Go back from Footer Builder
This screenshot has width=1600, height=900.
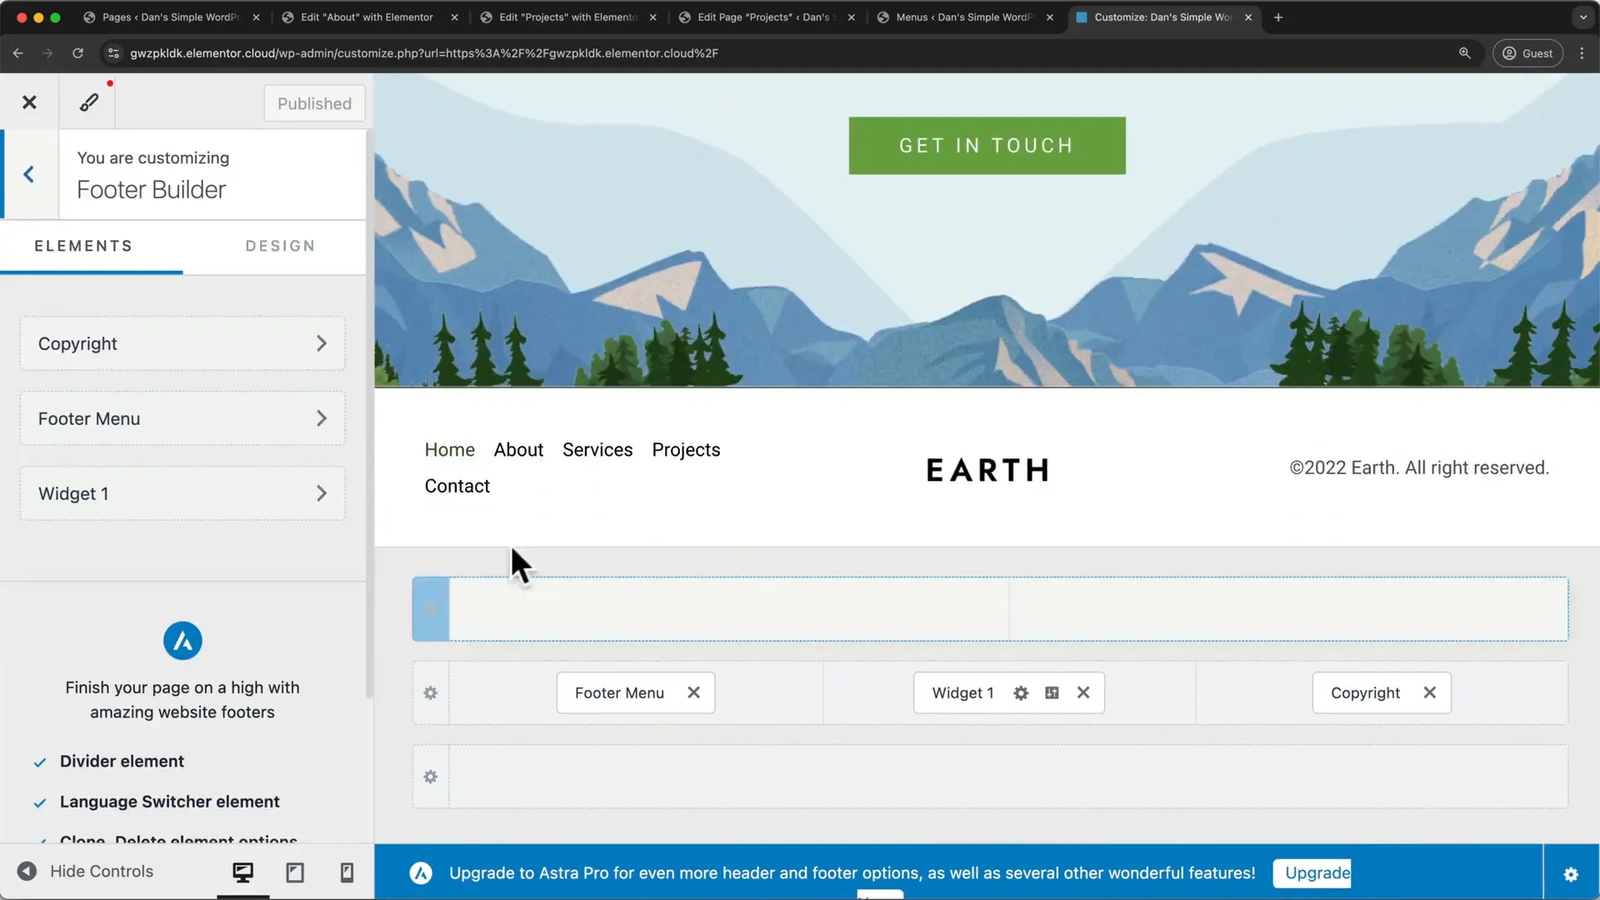coord(29,175)
